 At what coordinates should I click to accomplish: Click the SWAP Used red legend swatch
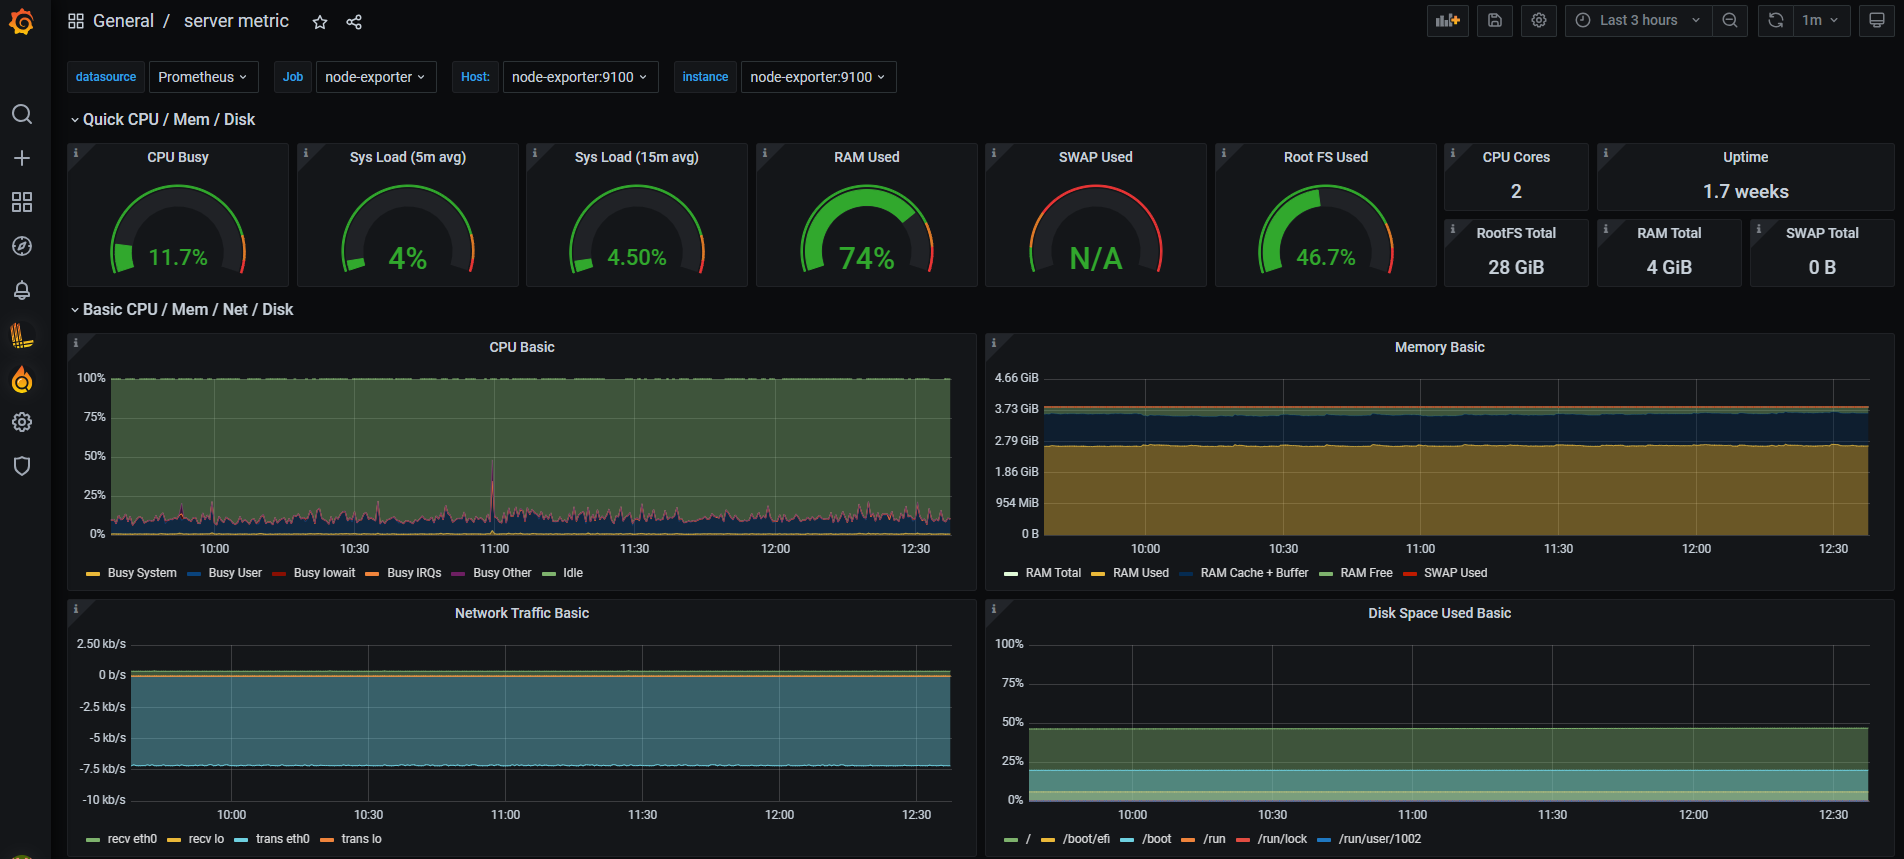pyautogui.click(x=1410, y=574)
